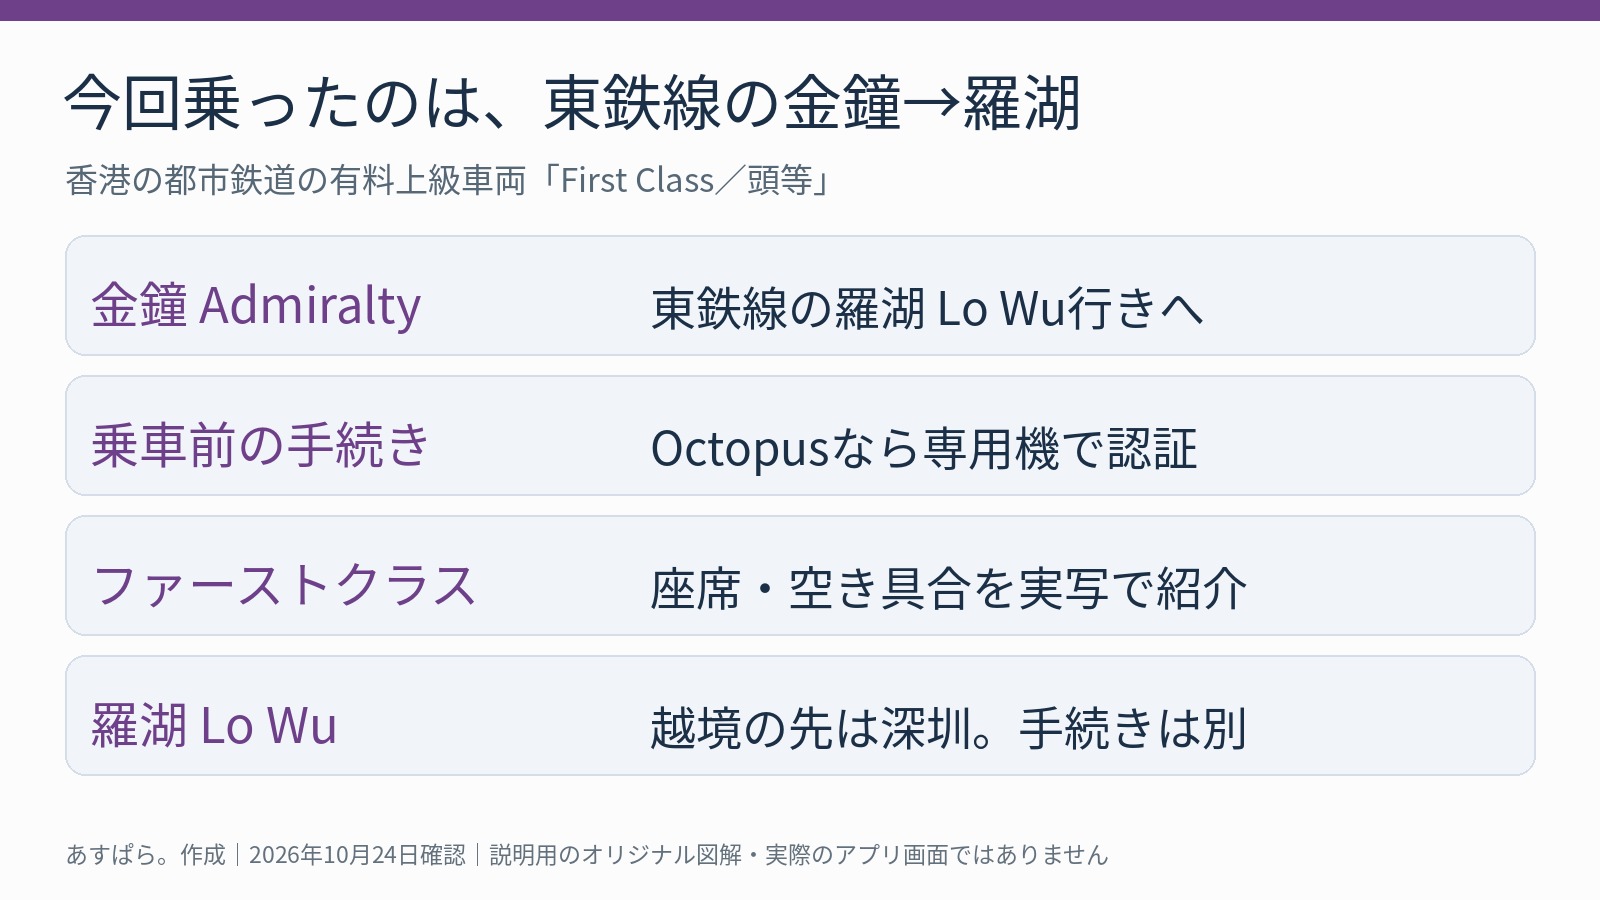Select text Octopusなら専用機で認証
The image size is (1600, 900).
tap(924, 448)
